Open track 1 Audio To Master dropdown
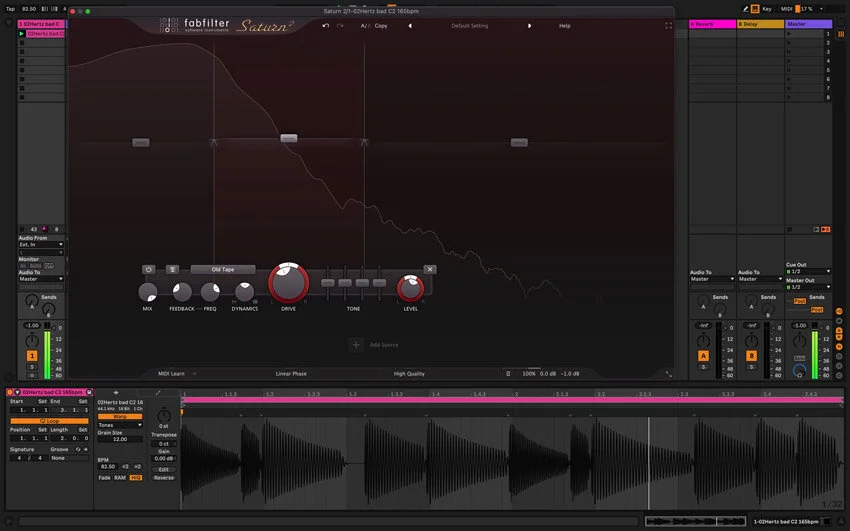Viewport: 850px width, 531px height. 41,279
